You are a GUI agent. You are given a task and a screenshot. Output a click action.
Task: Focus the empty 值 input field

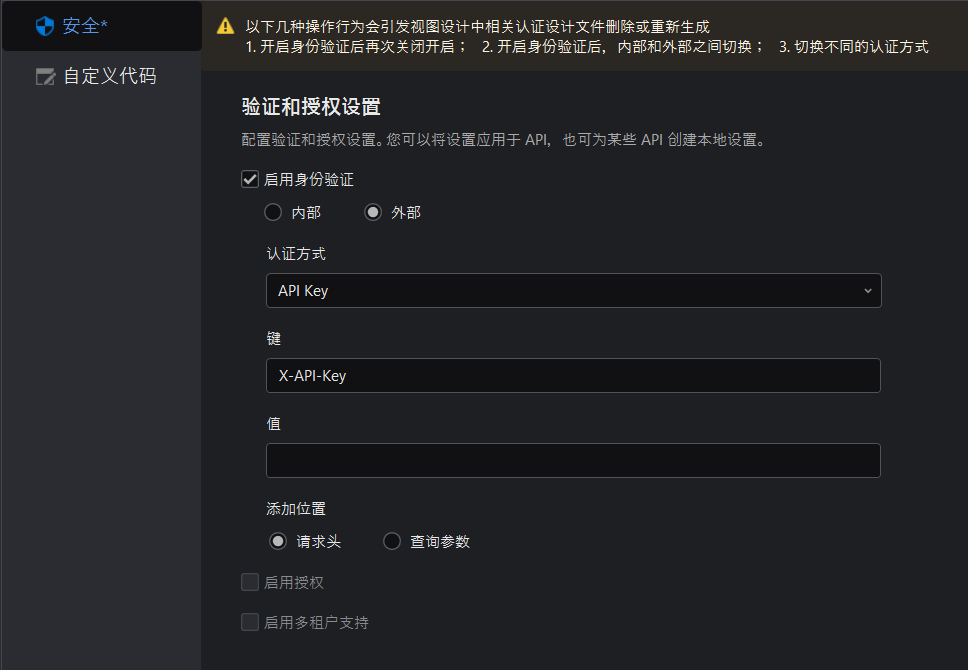pyautogui.click(x=572, y=461)
